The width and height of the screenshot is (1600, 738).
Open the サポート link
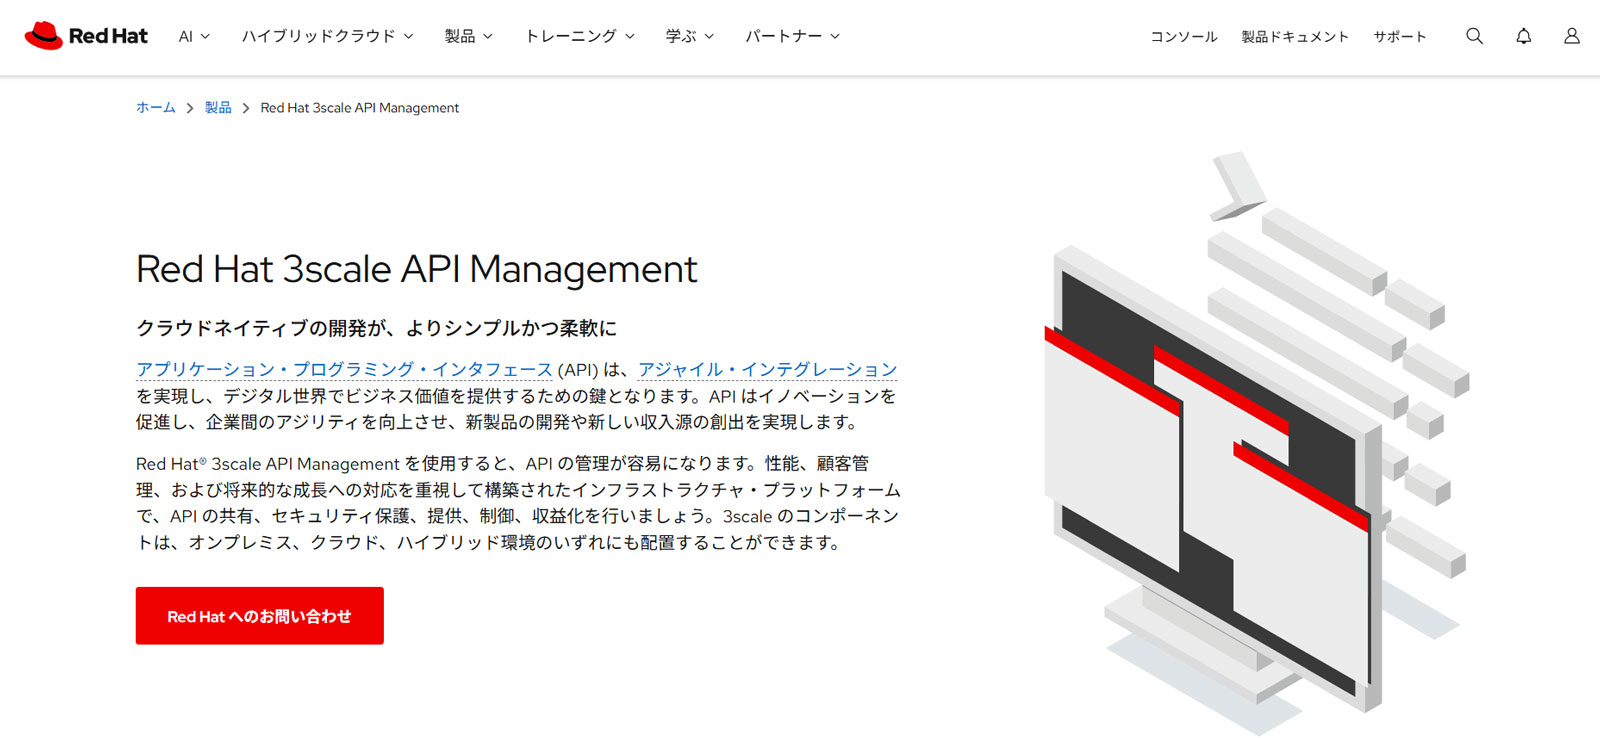(1400, 36)
